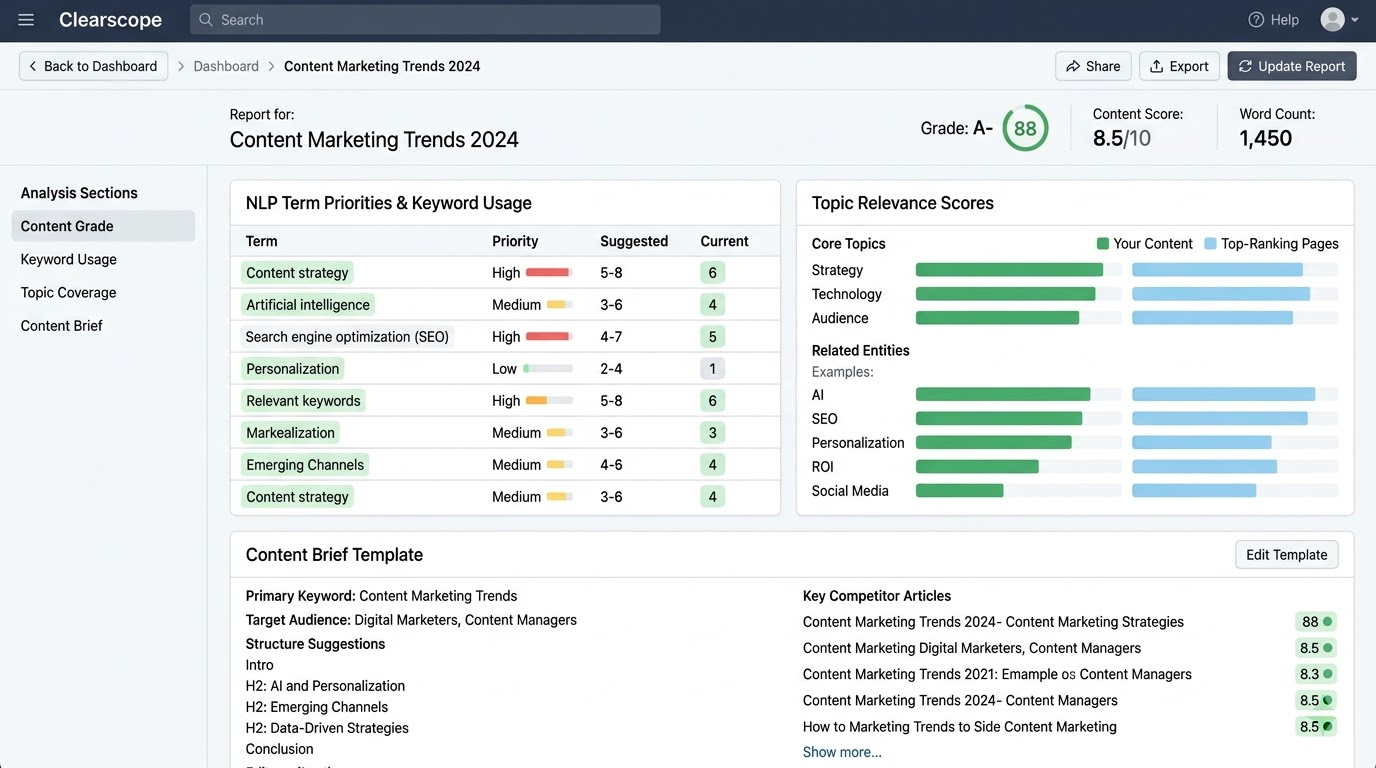Viewport: 1376px width, 768px height.
Task: Click the circular 88 grade indicator
Action: [x=1025, y=128]
